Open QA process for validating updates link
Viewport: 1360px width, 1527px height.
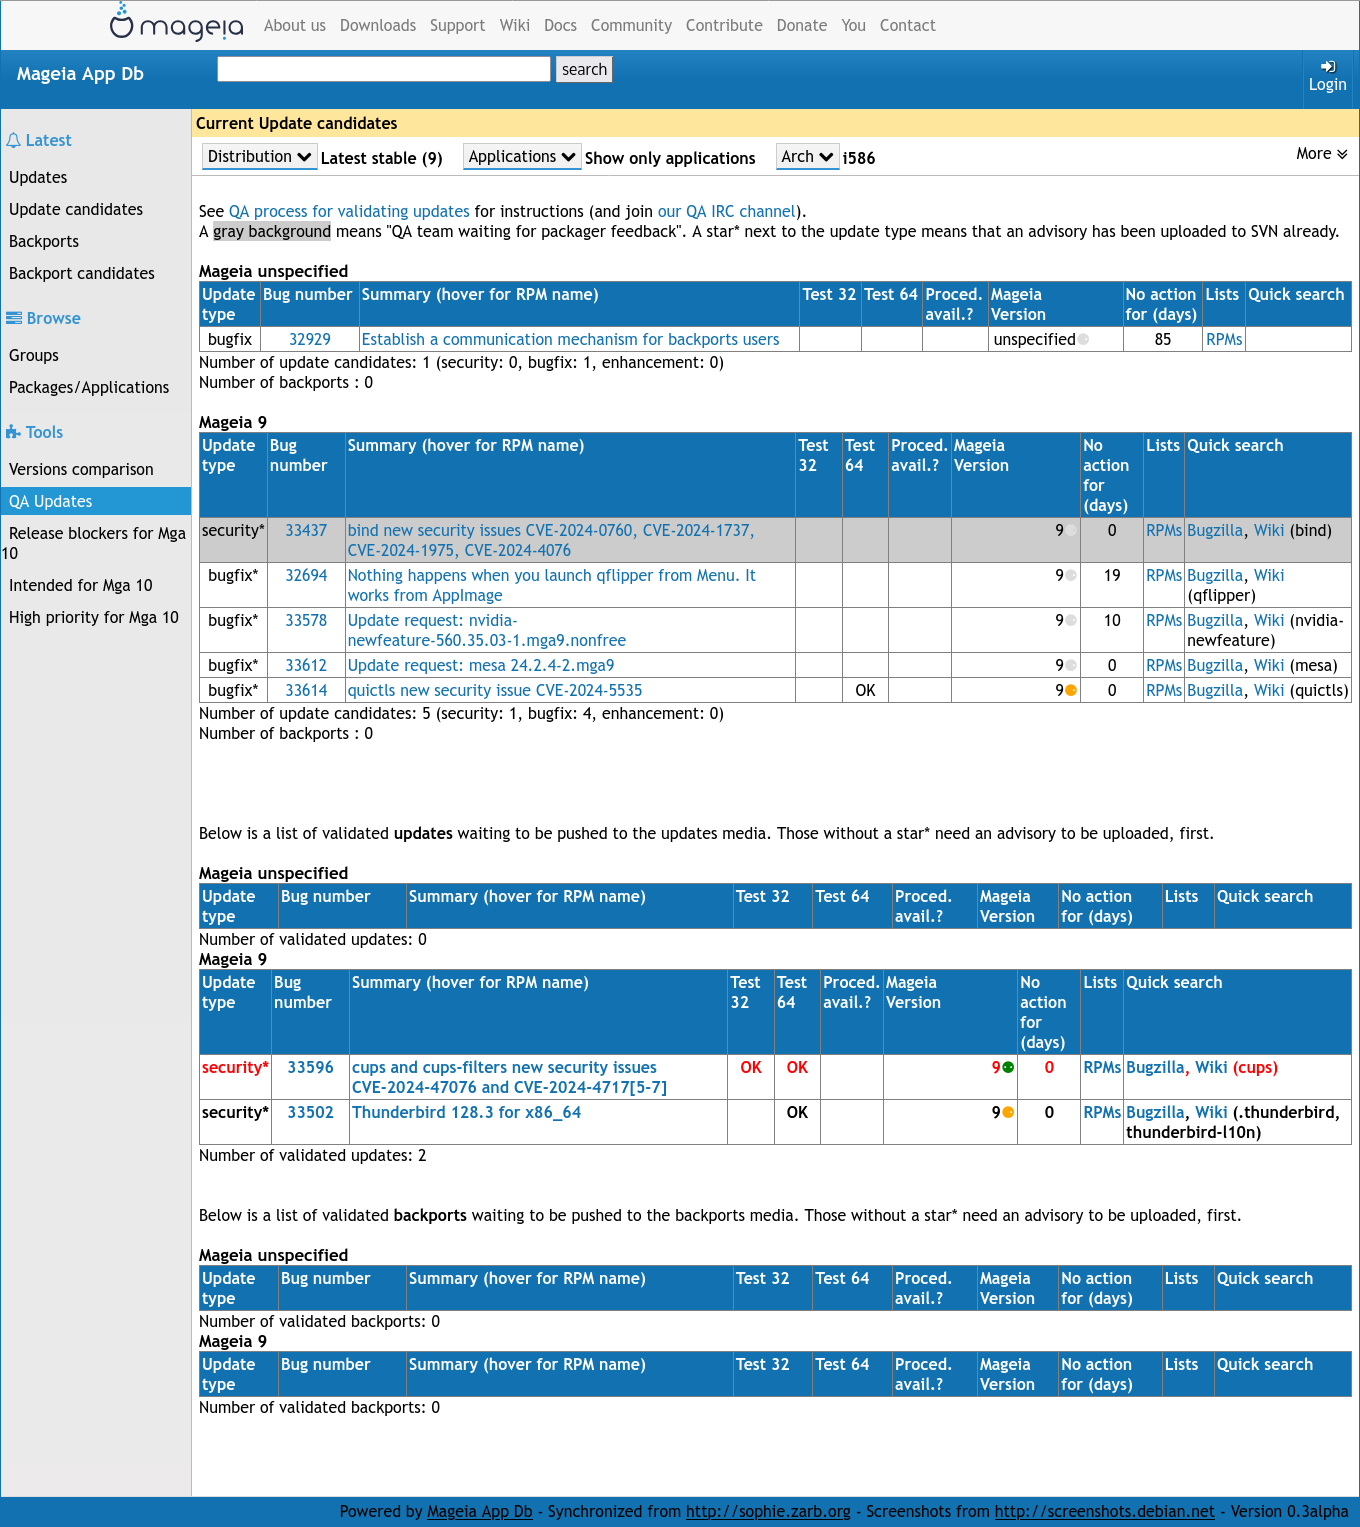point(349,211)
